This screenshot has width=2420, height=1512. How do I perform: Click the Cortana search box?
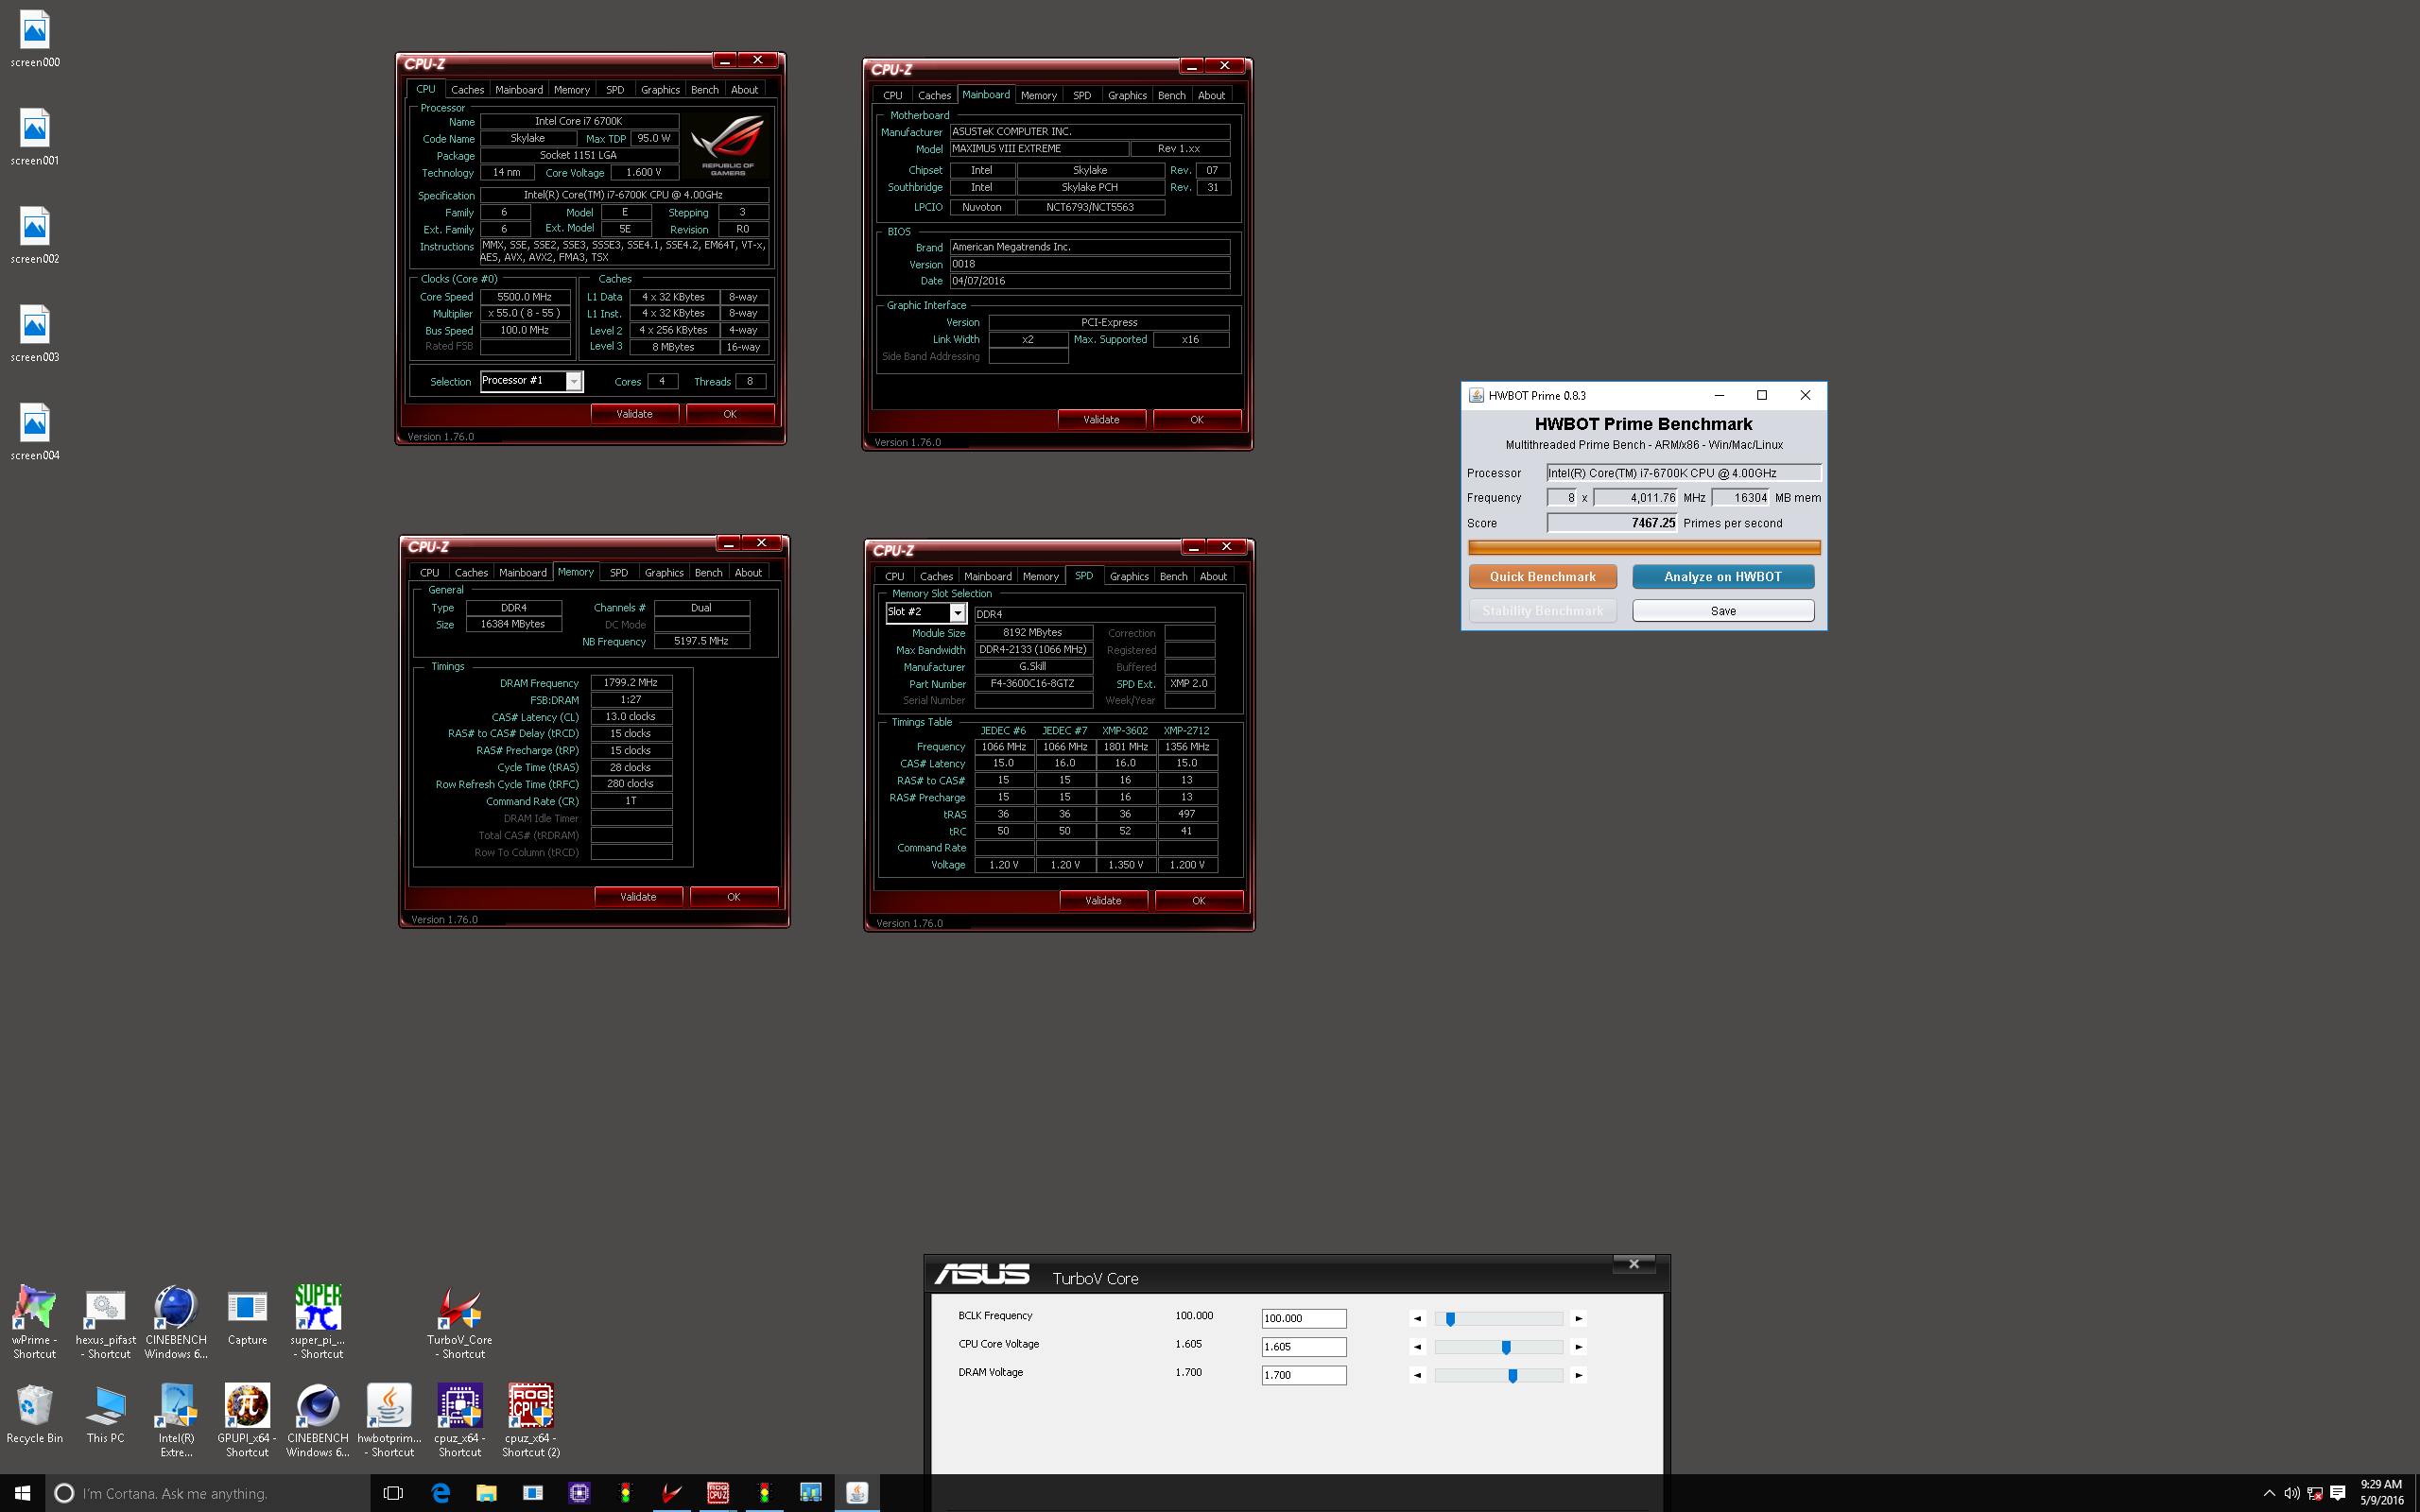[208, 1493]
